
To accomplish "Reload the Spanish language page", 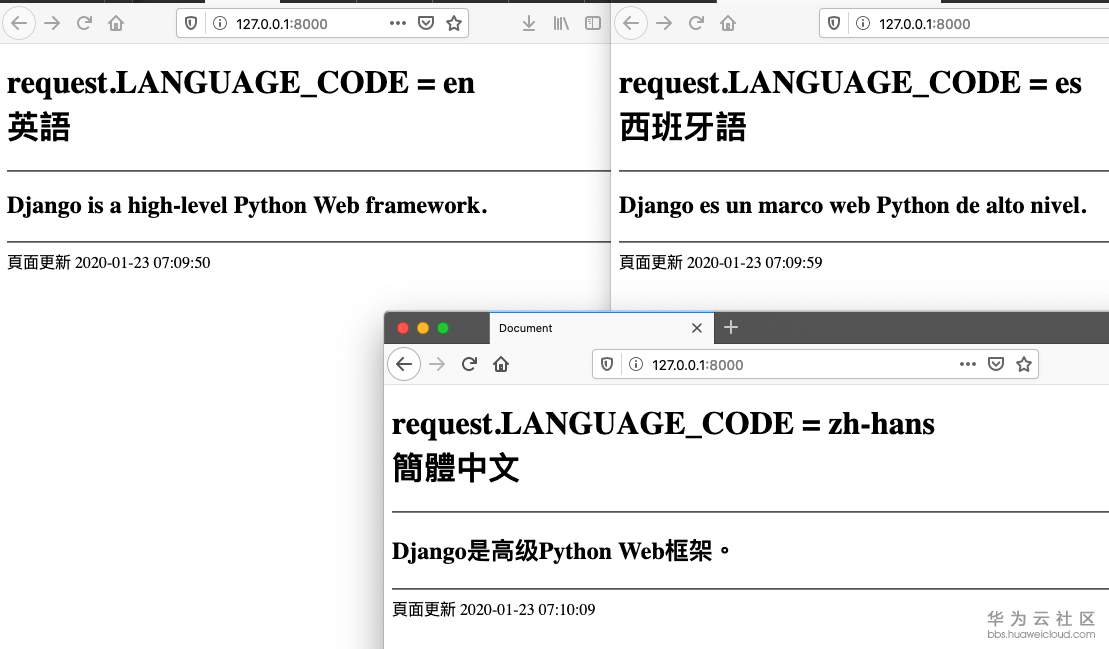I will [696, 23].
